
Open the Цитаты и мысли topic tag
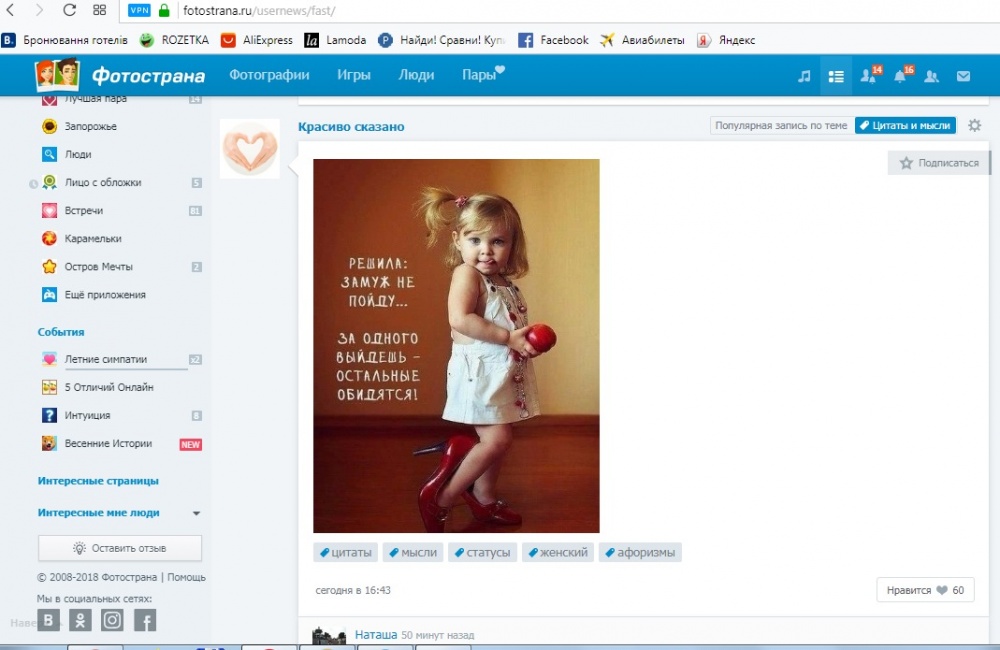click(x=906, y=126)
